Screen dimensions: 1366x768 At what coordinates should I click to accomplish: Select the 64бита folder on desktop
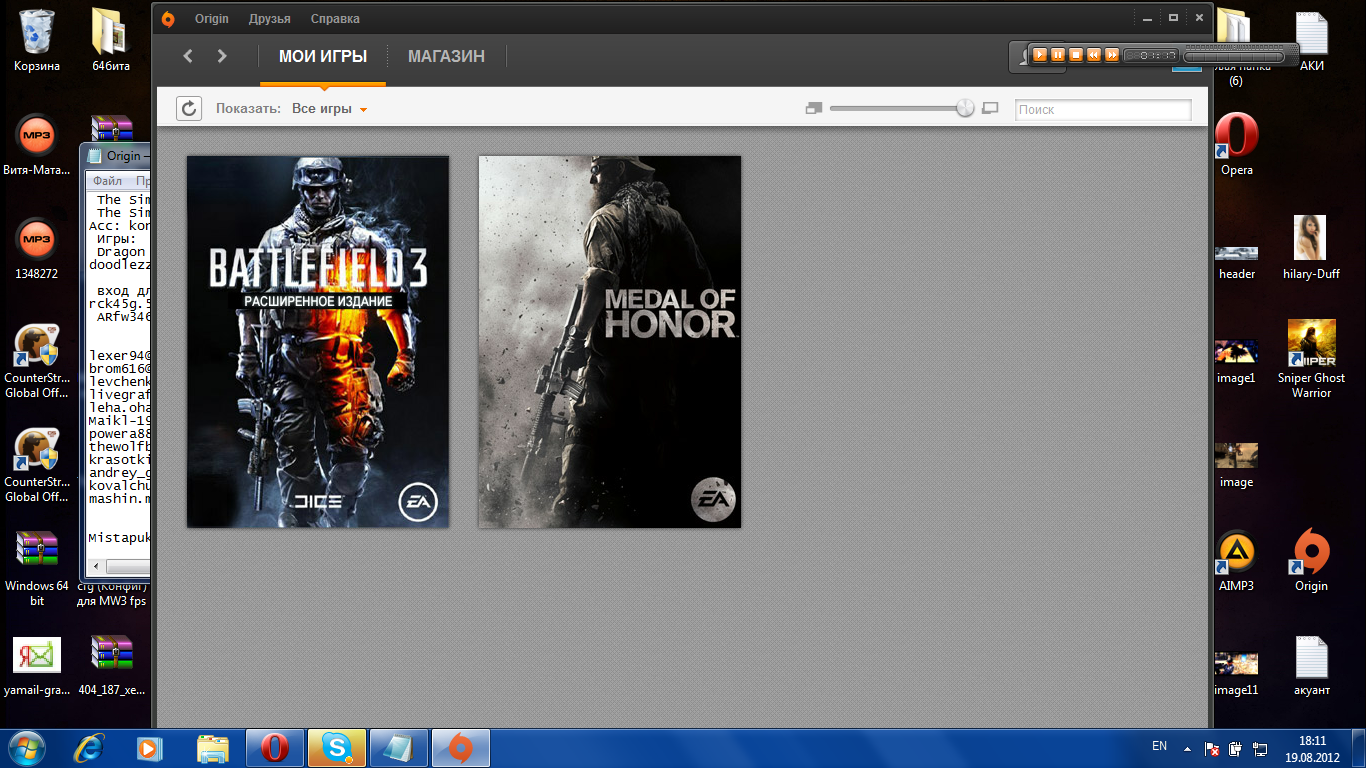point(111,40)
